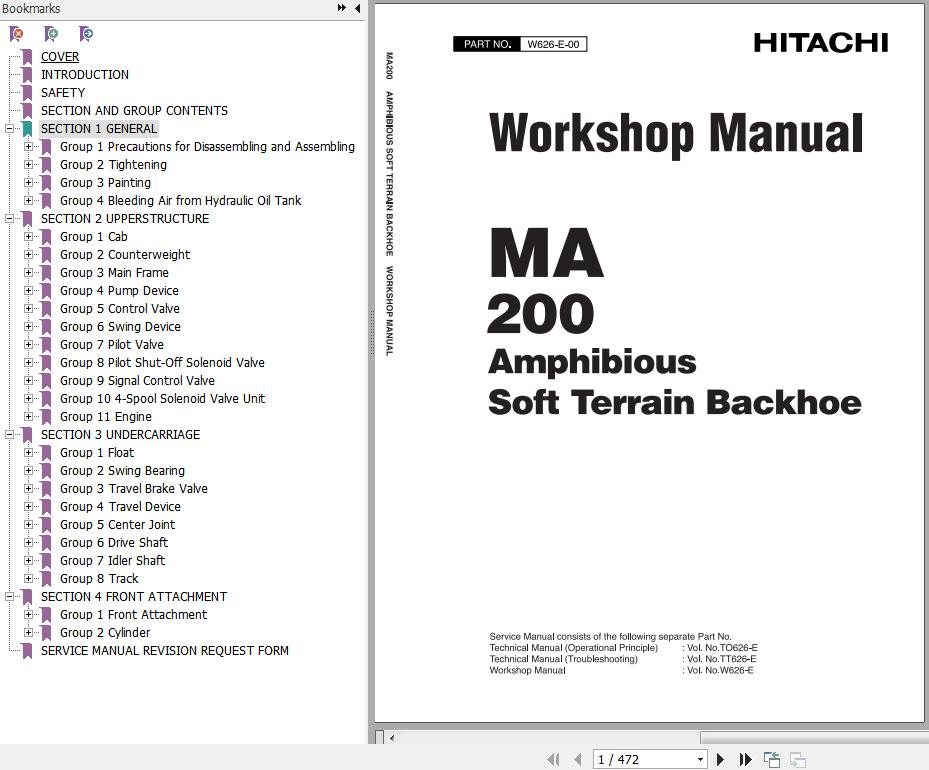Open Group 10 4-Spool Solenoid Valve Unit
Viewport: 929px width, 770px height.
[162, 399]
